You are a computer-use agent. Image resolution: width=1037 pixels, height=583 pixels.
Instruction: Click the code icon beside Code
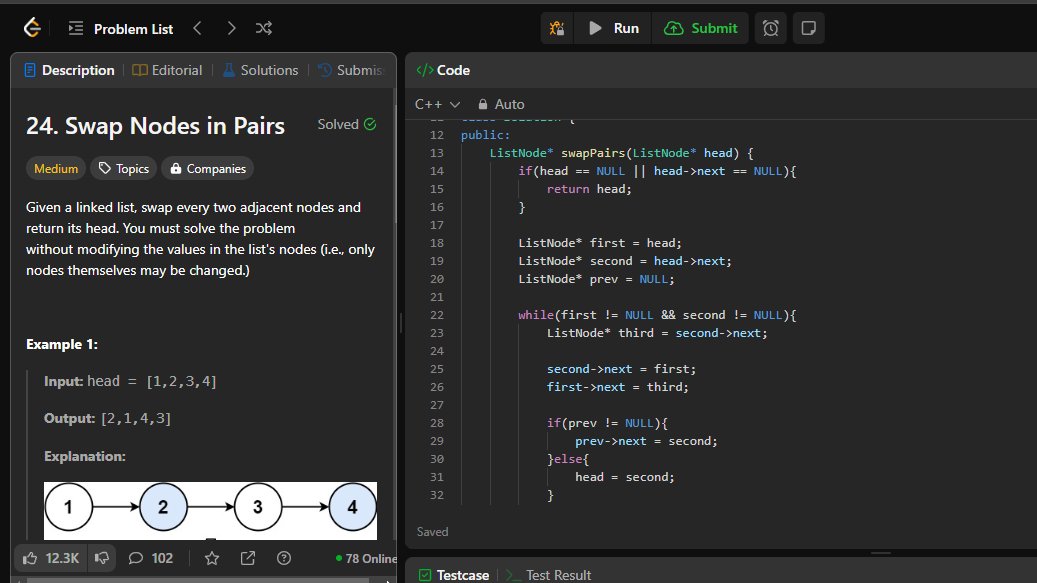point(425,70)
